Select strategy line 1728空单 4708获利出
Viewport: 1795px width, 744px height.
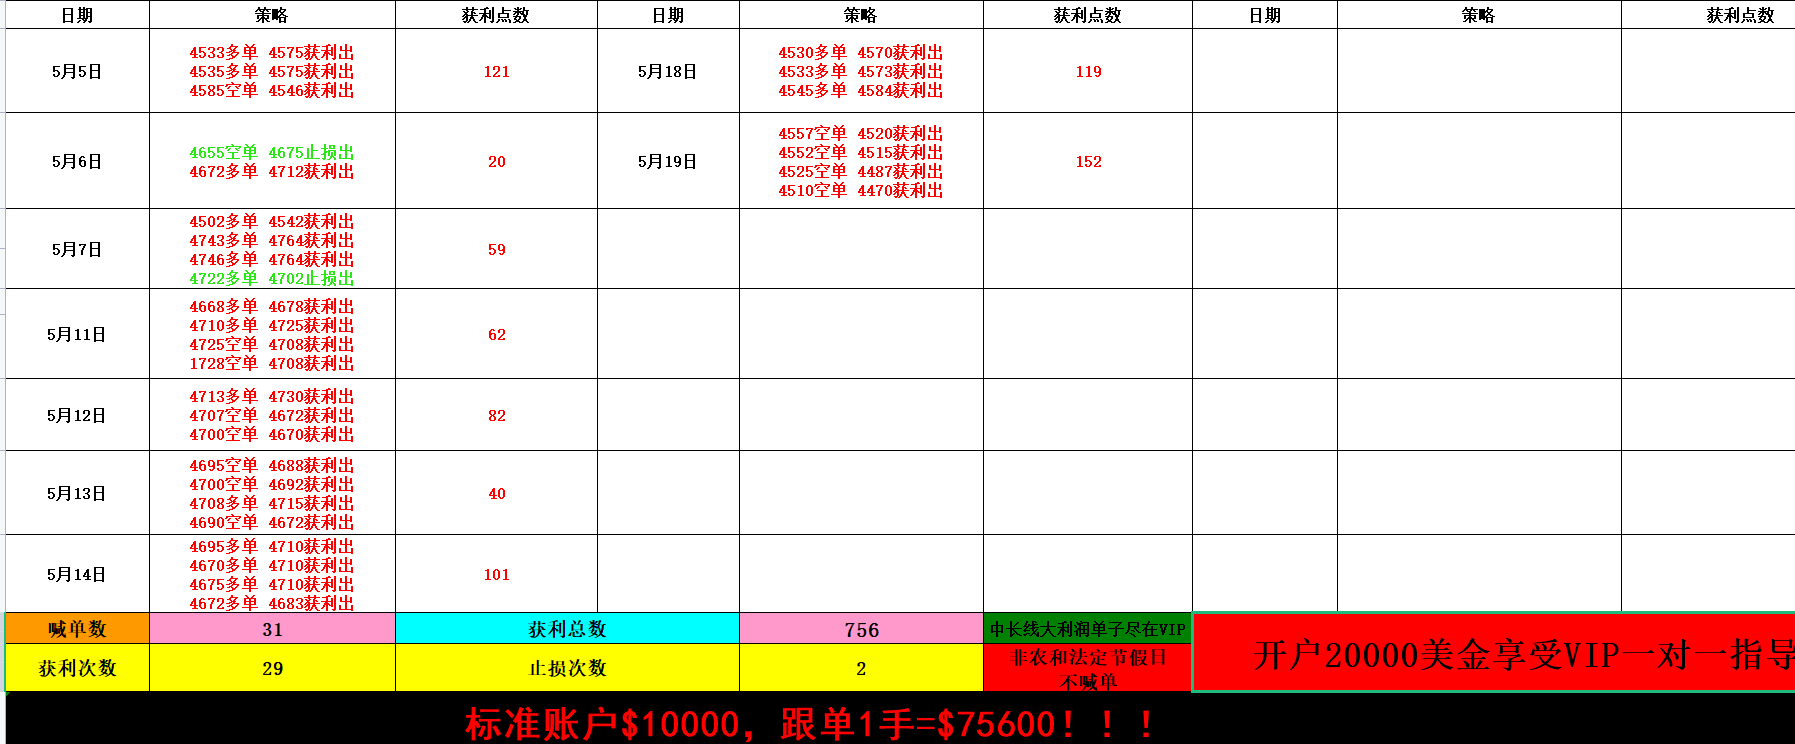[x=272, y=363]
